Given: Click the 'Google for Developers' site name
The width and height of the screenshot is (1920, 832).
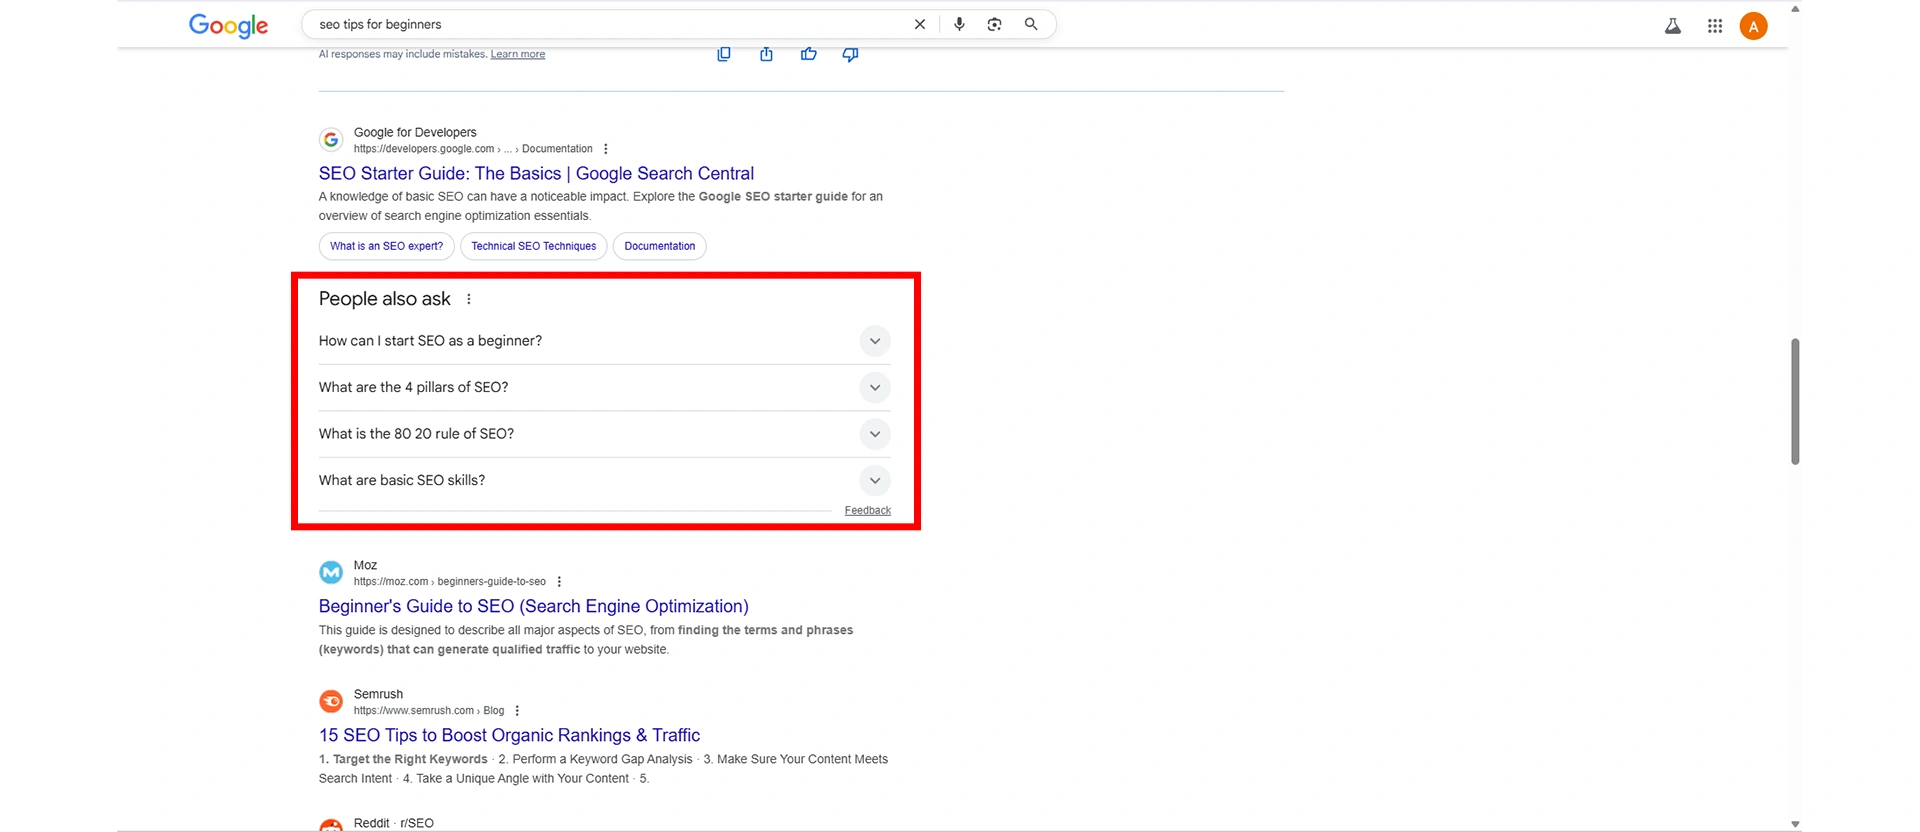Looking at the screenshot, I should [415, 132].
